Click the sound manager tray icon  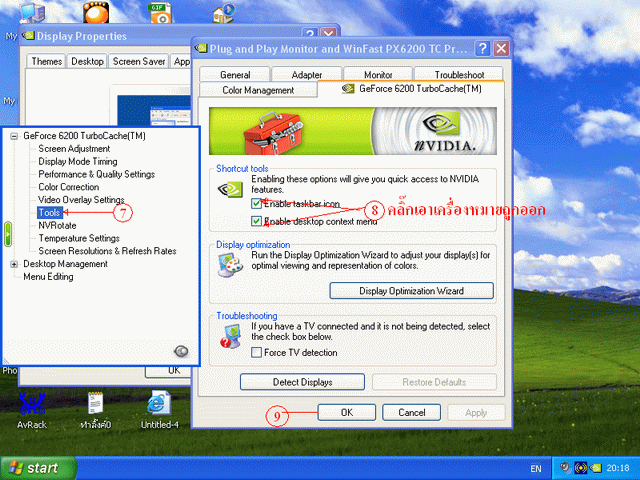[x=580, y=468]
